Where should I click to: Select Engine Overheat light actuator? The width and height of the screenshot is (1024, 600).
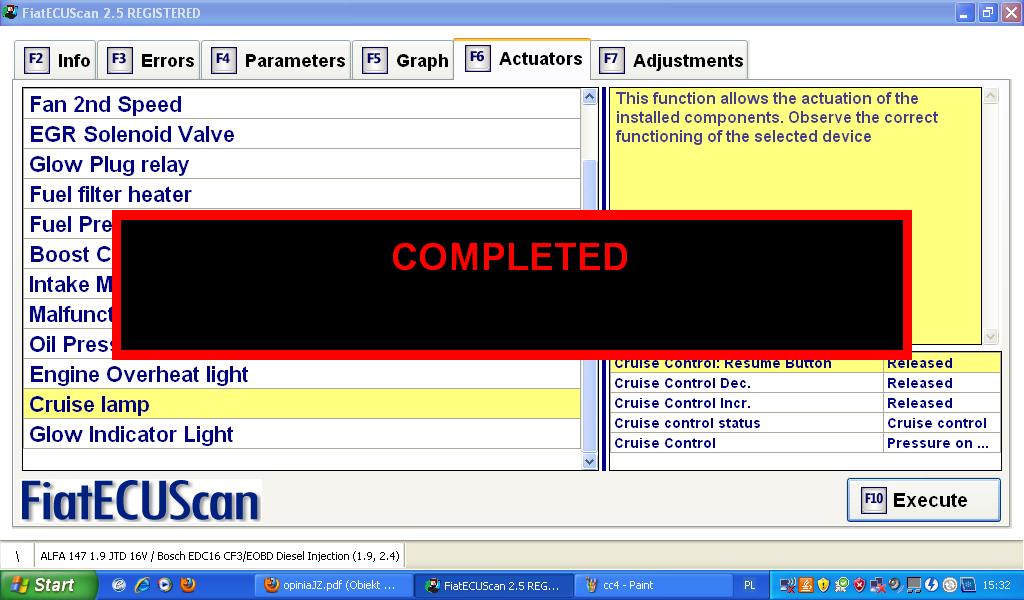tap(302, 375)
